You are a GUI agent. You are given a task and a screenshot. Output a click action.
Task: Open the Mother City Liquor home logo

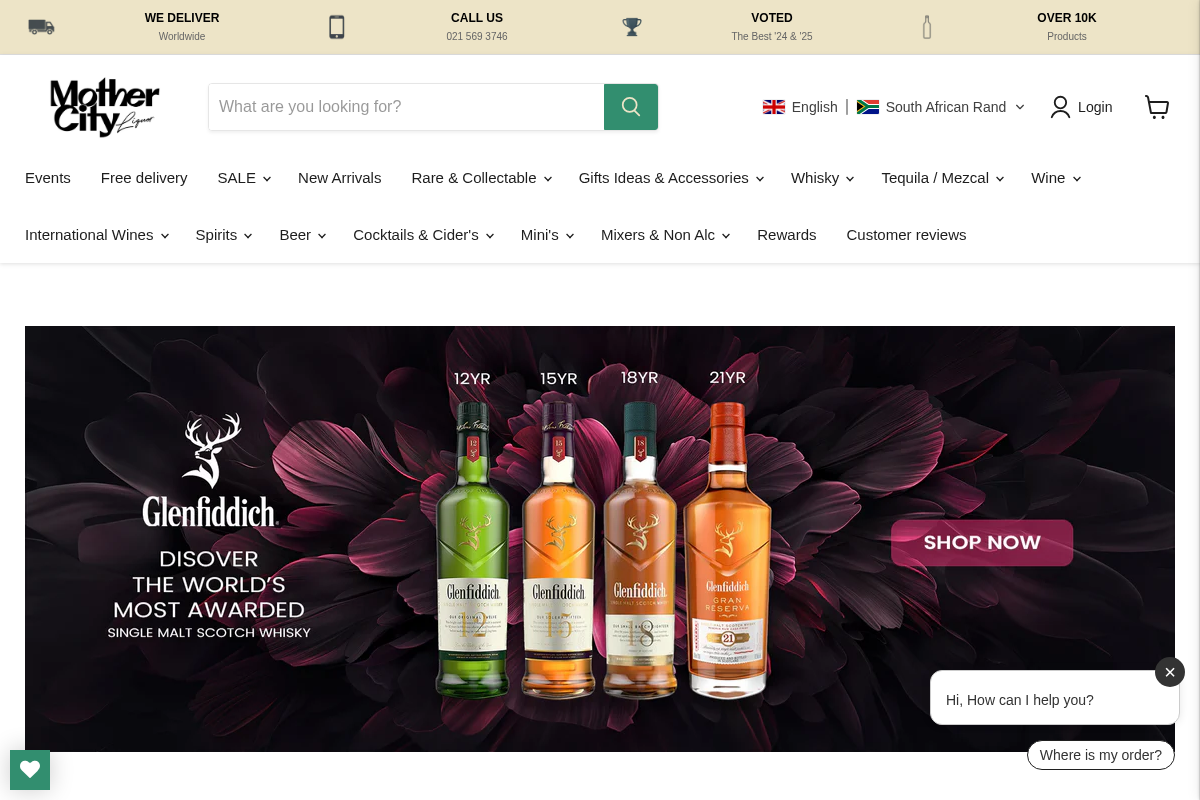(x=104, y=107)
